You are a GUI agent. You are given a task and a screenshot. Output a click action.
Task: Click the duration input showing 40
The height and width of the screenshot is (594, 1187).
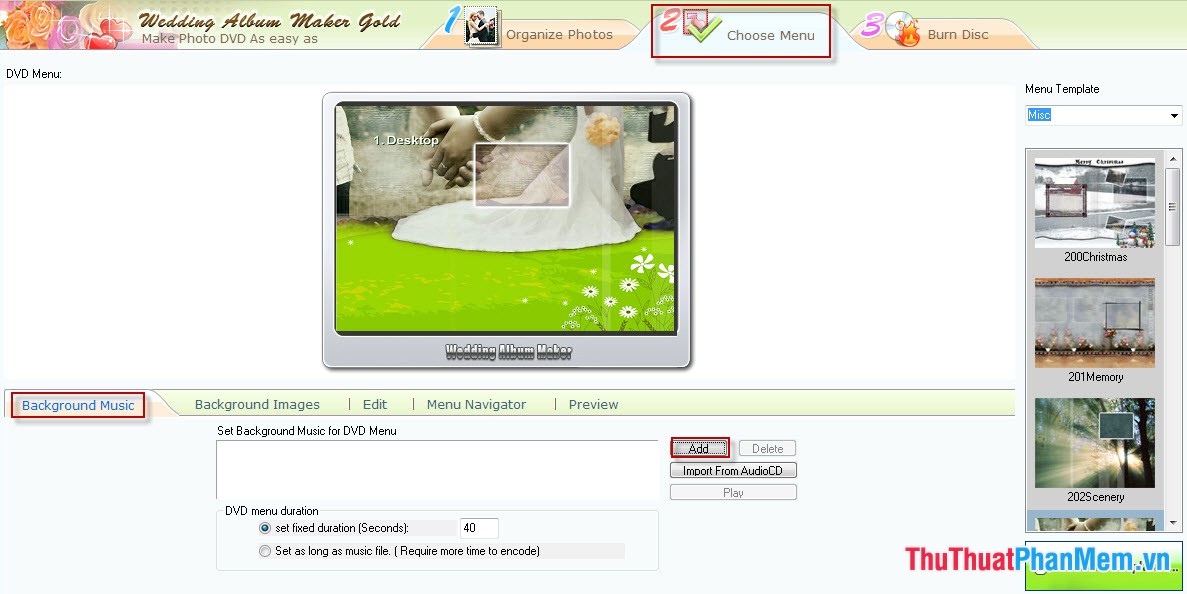478,527
